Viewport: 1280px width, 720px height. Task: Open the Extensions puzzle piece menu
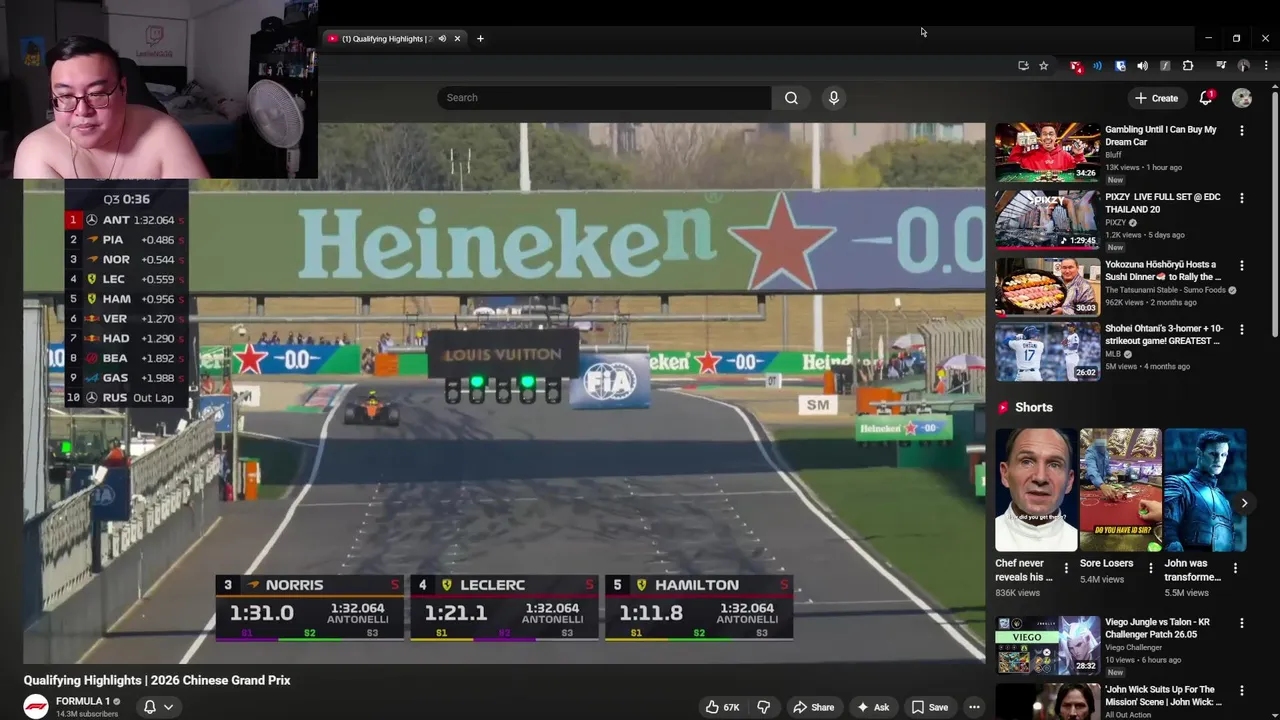1188,66
